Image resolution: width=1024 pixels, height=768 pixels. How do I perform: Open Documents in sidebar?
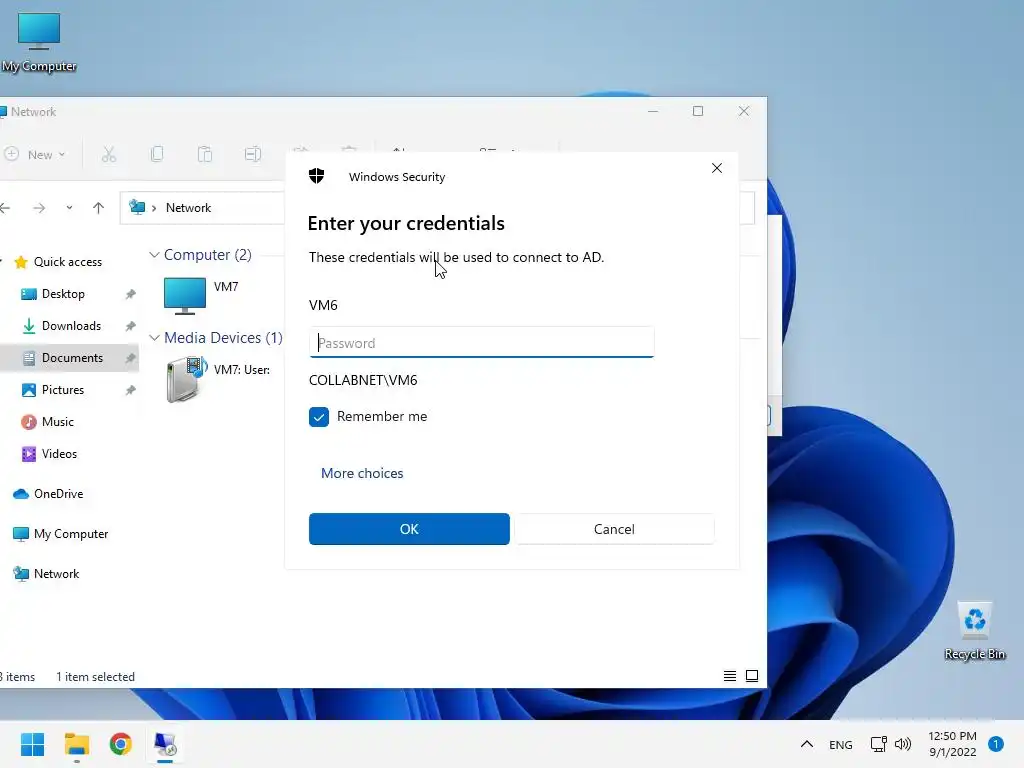[72, 358]
